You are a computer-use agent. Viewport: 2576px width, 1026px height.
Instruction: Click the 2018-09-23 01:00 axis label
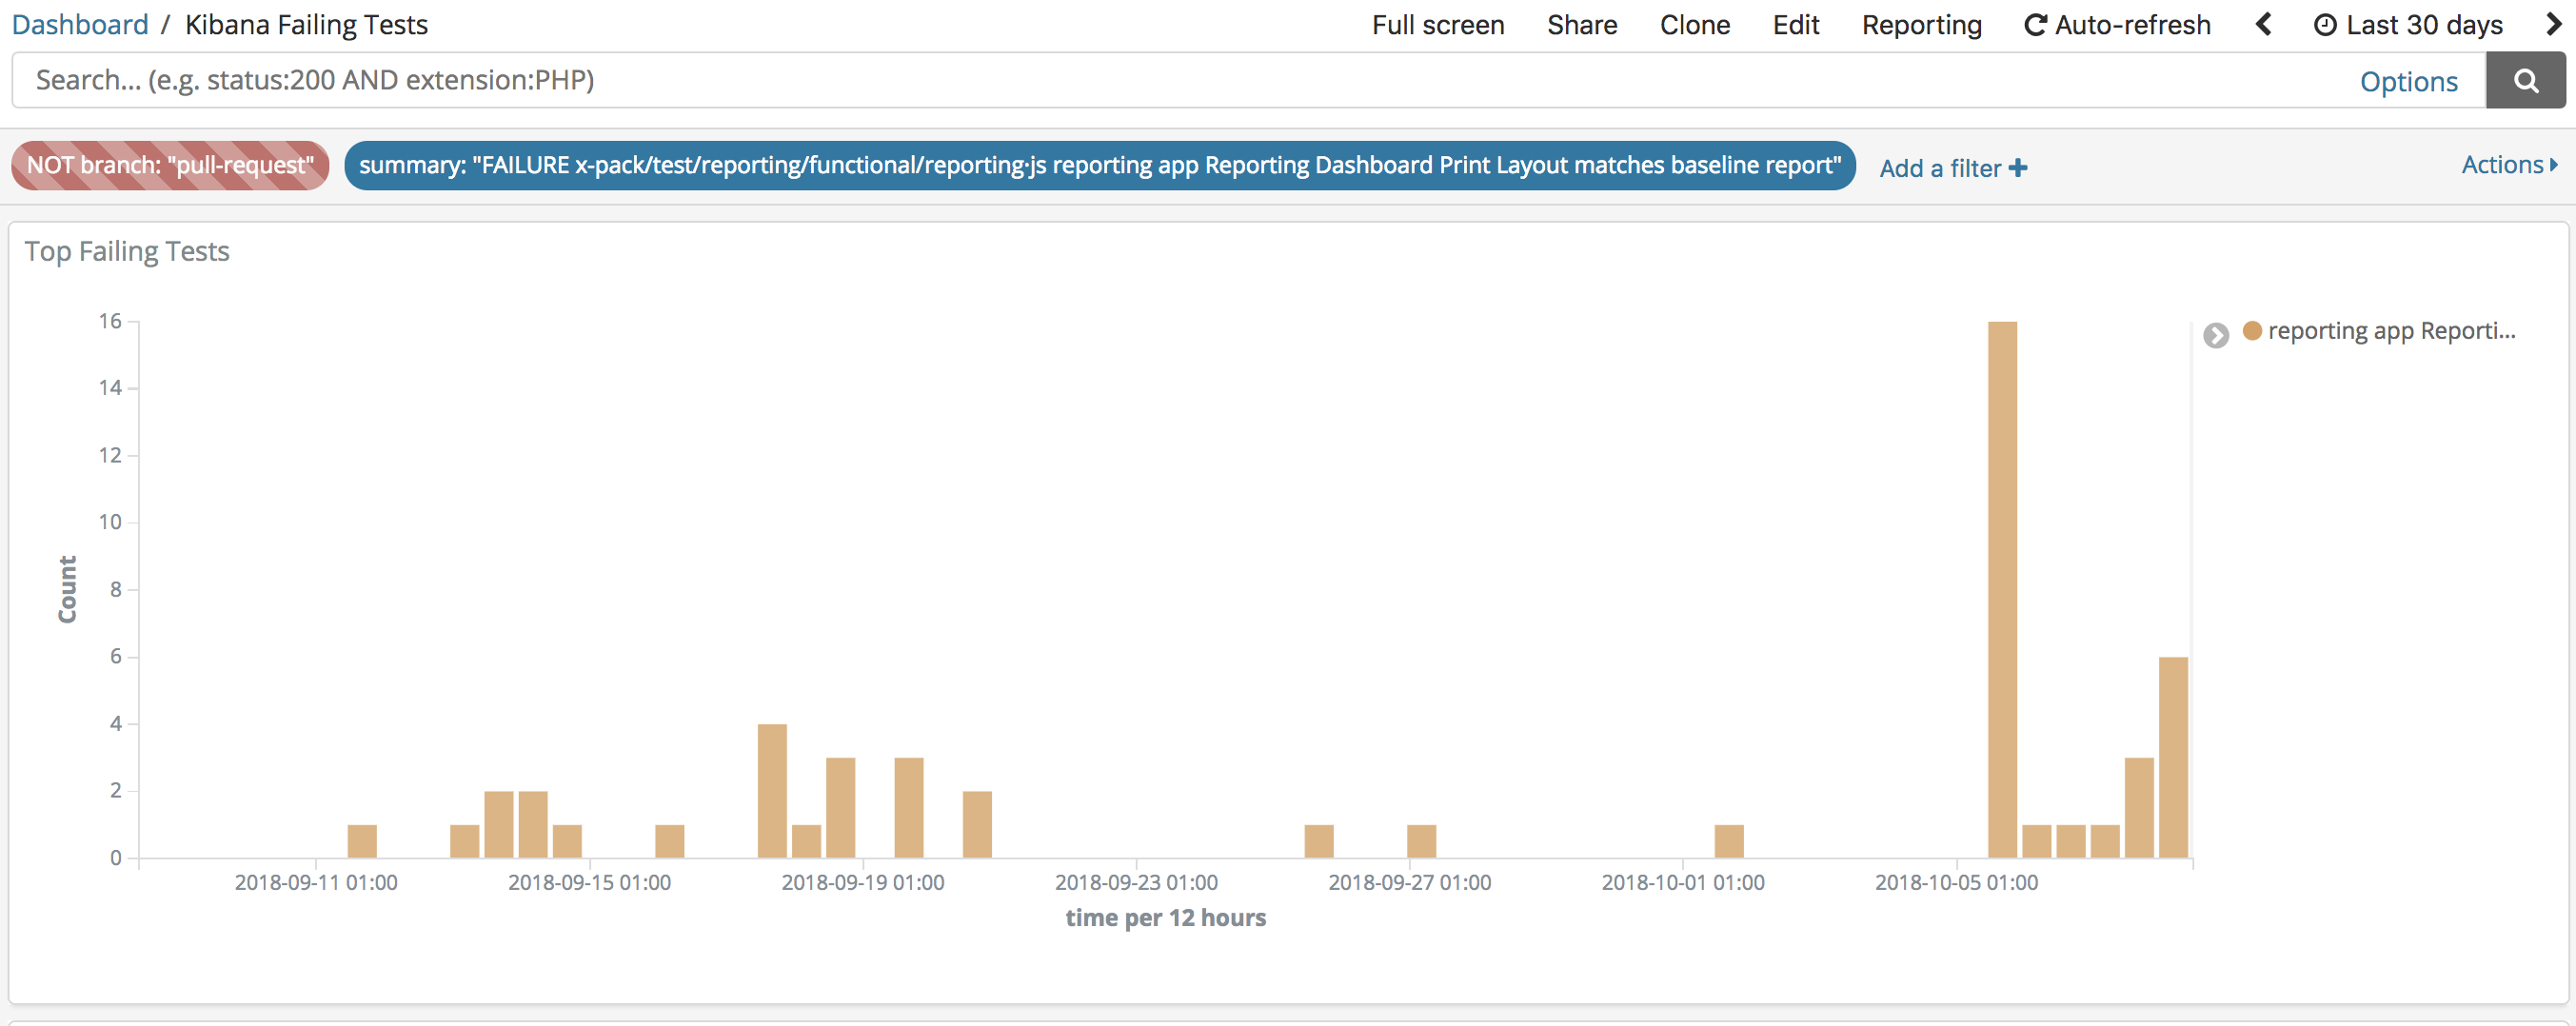(1136, 882)
